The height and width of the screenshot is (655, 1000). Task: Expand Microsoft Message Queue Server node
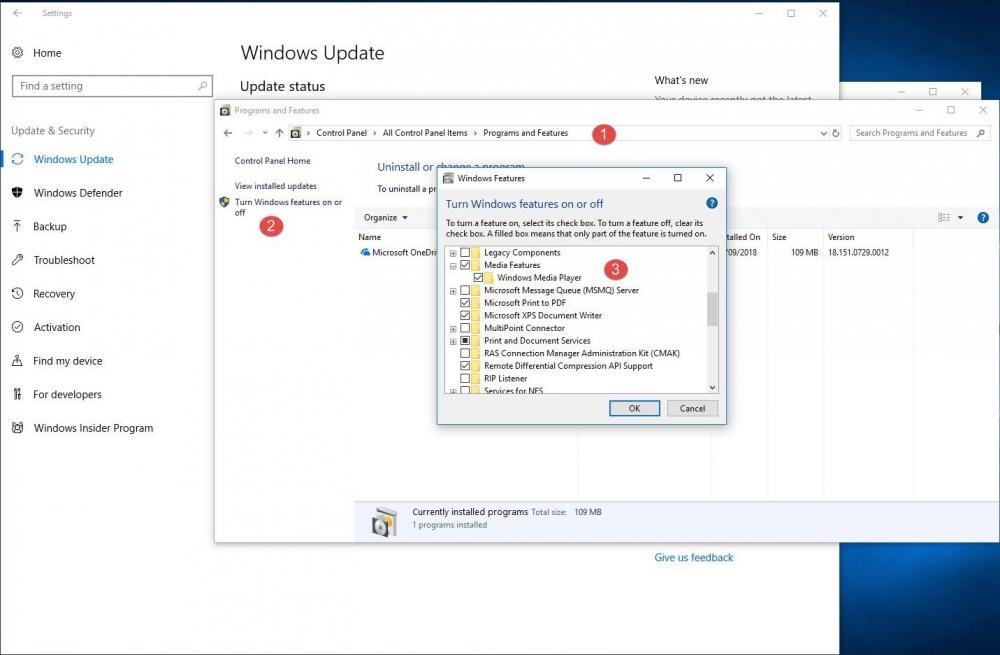tap(453, 291)
